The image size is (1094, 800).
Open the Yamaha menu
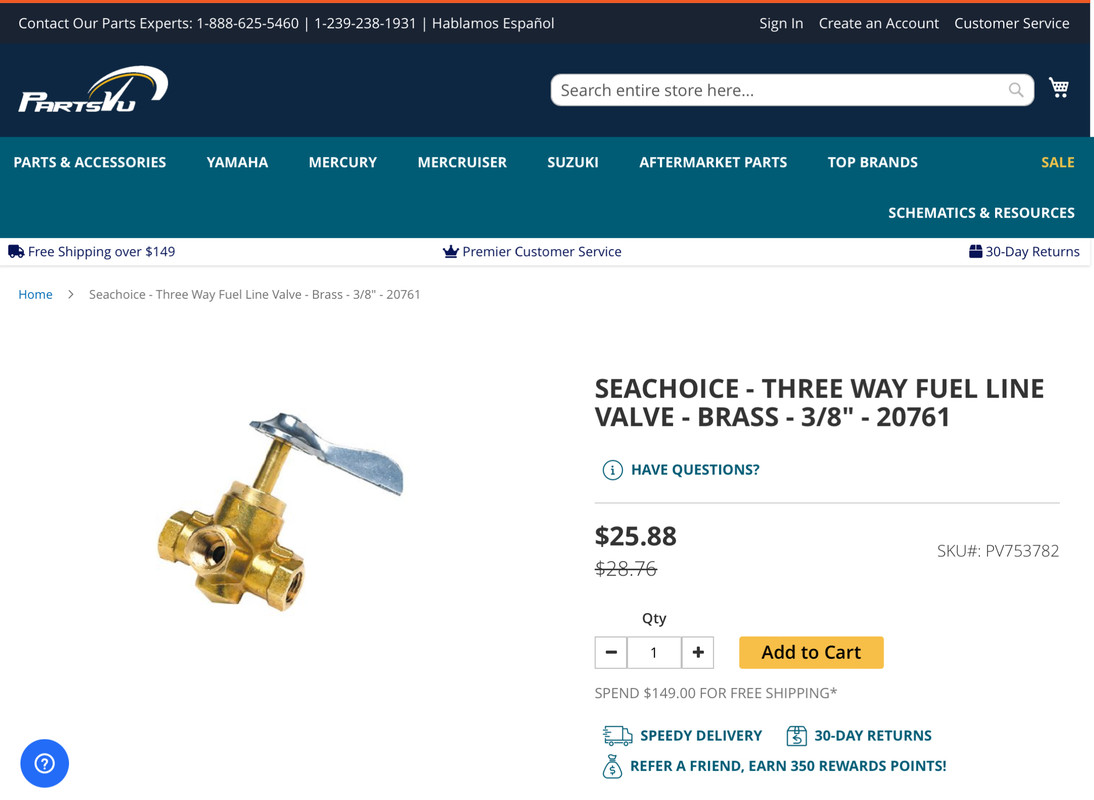(x=237, y=163)
